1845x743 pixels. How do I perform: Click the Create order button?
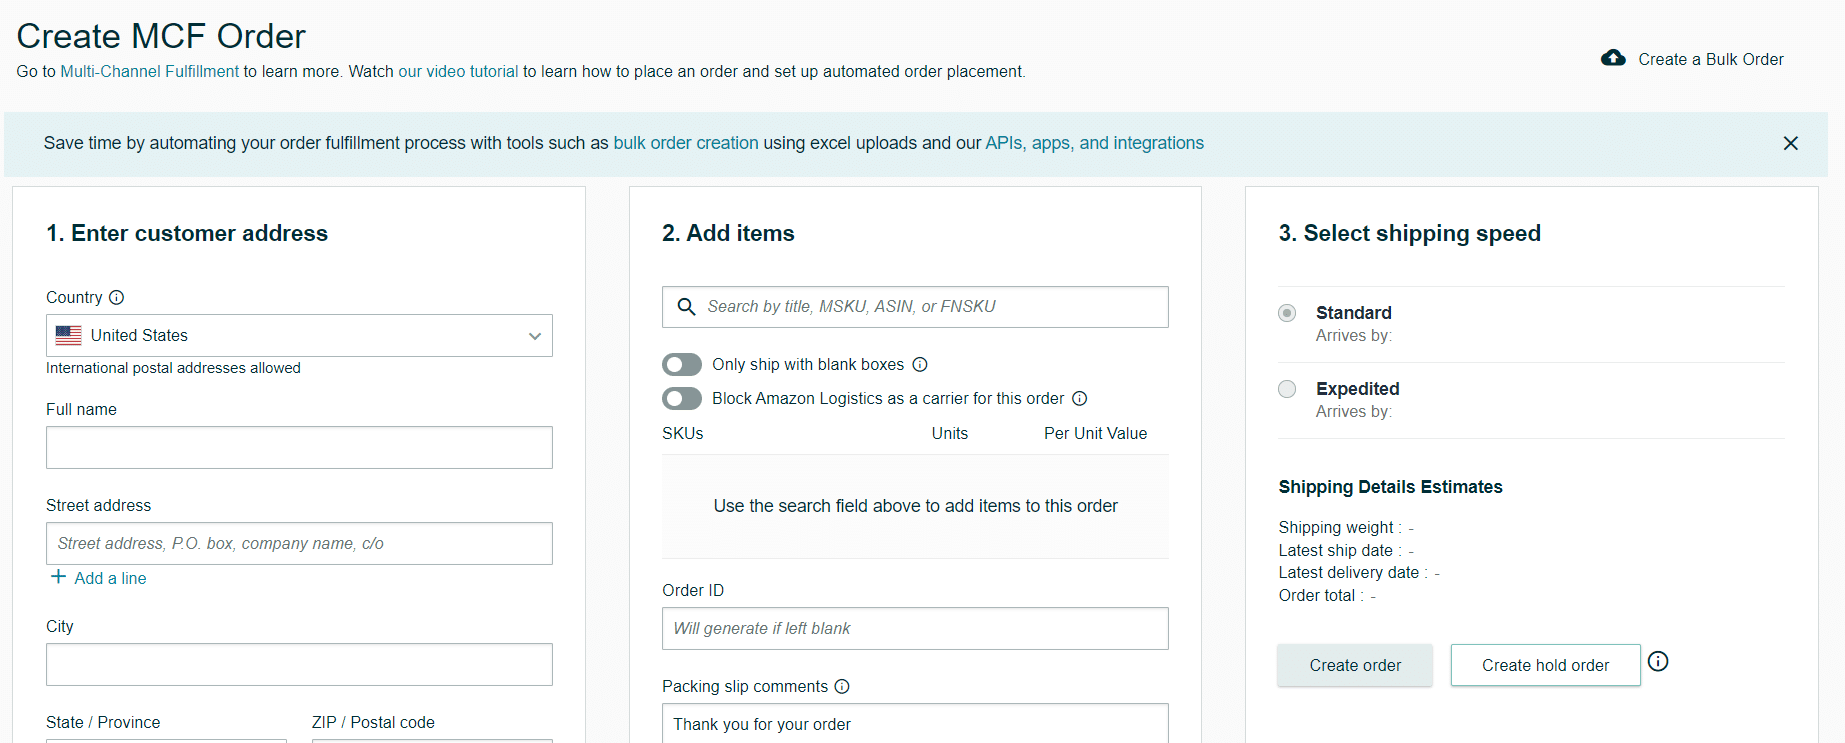(x=1354, y=665)
